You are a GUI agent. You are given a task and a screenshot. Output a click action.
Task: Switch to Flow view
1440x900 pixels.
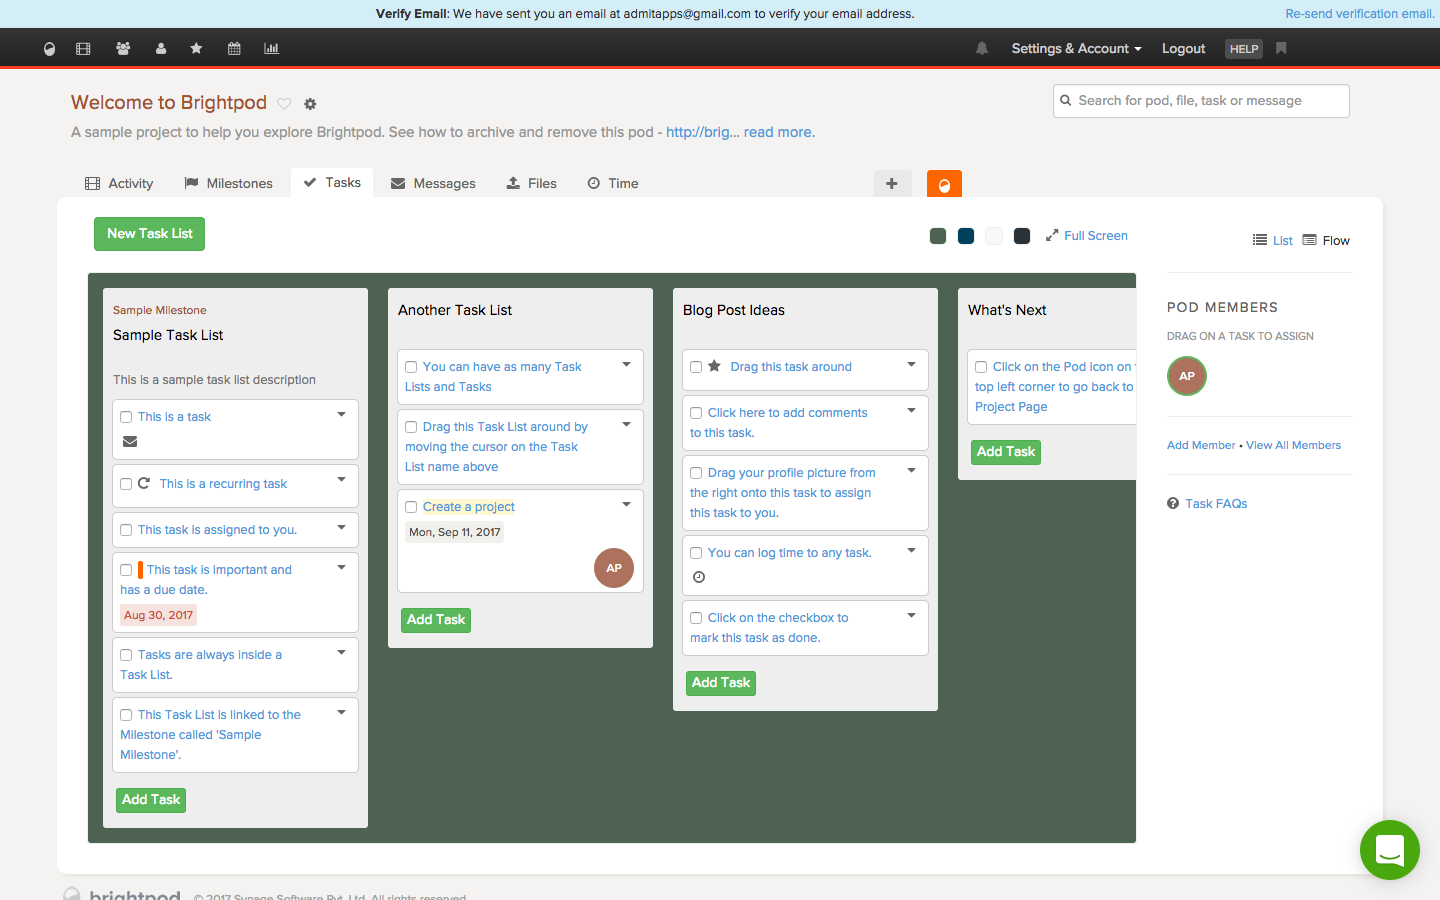point(1326,241)
